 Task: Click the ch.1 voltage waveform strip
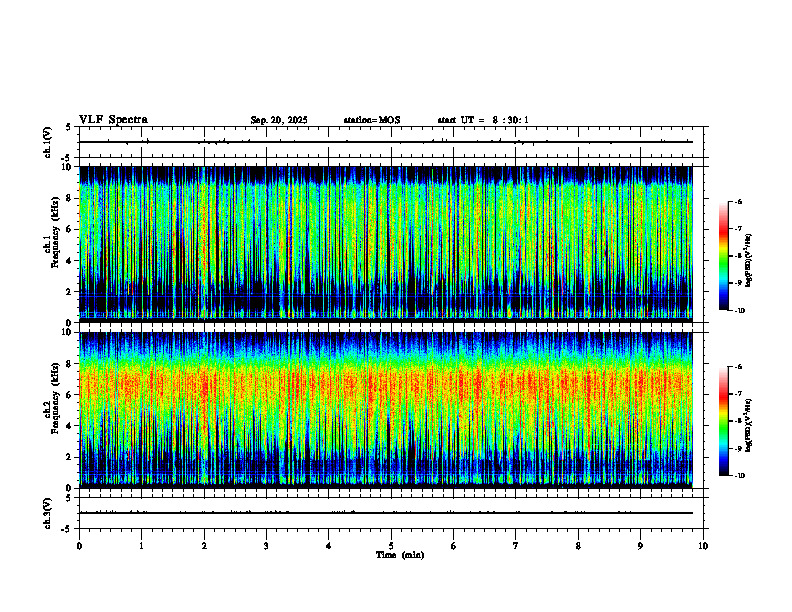click(x=391, y=142)
